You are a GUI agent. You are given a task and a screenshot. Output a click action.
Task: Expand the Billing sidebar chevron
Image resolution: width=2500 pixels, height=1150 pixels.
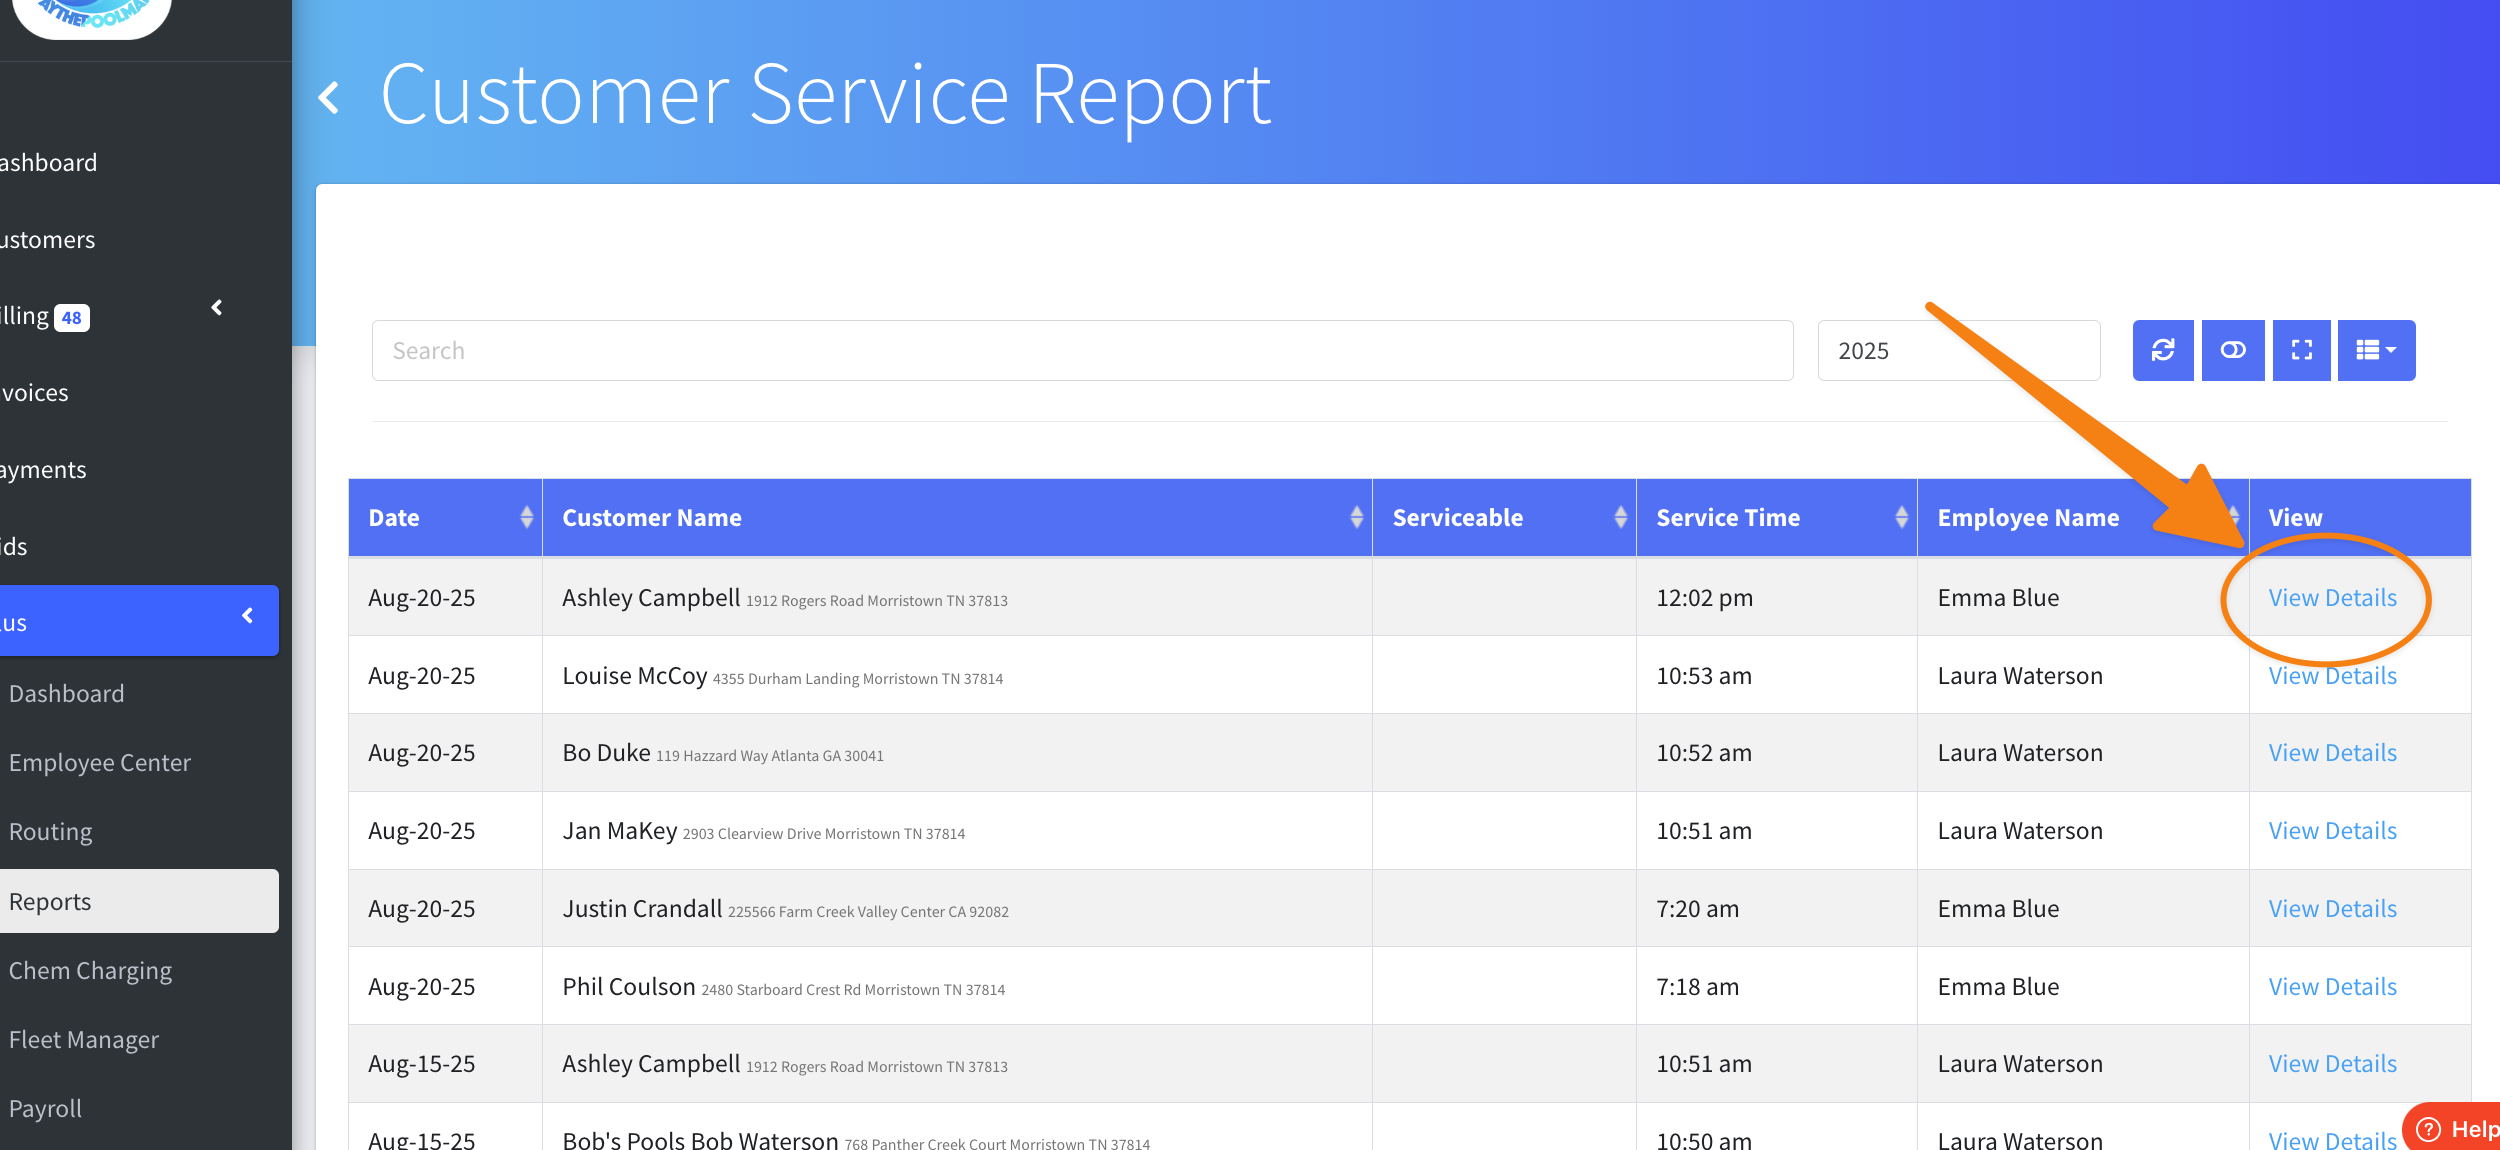coord(217,308)
